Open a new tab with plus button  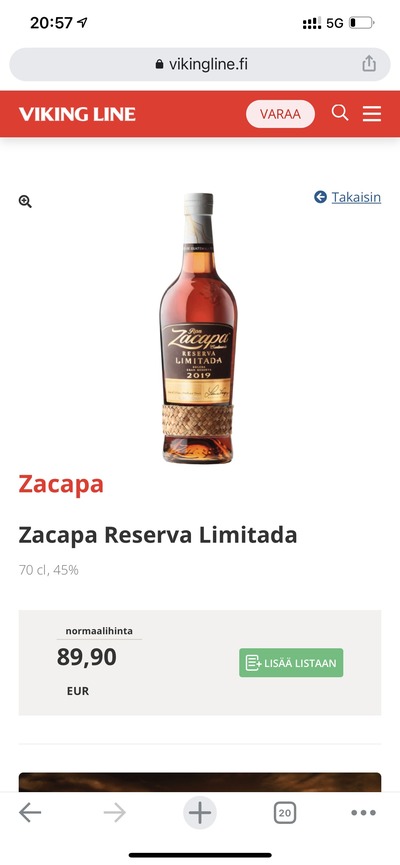[200, 813]
